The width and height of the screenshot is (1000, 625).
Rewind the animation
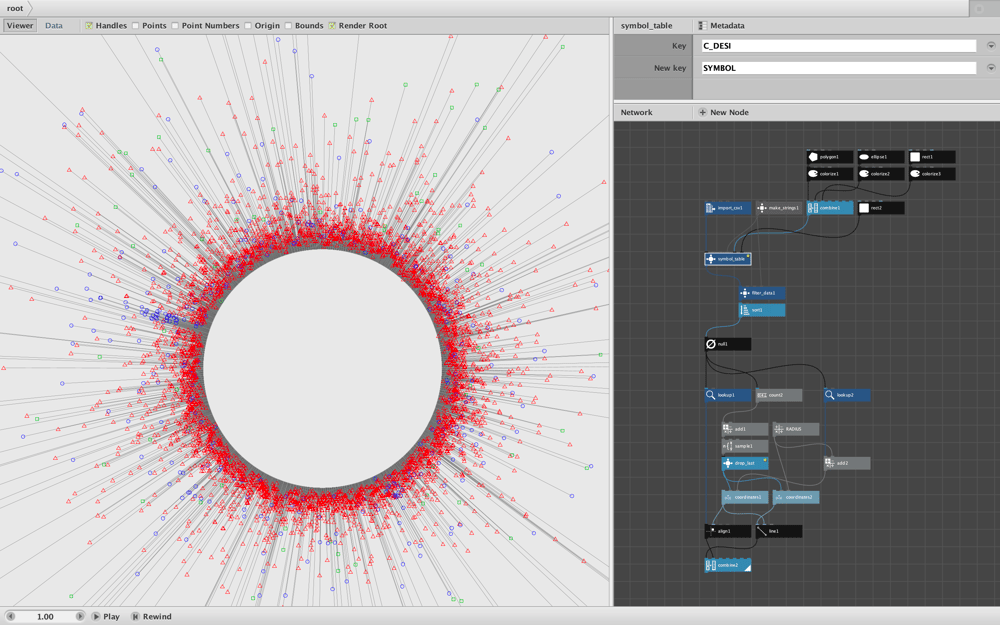coord(151,616)
